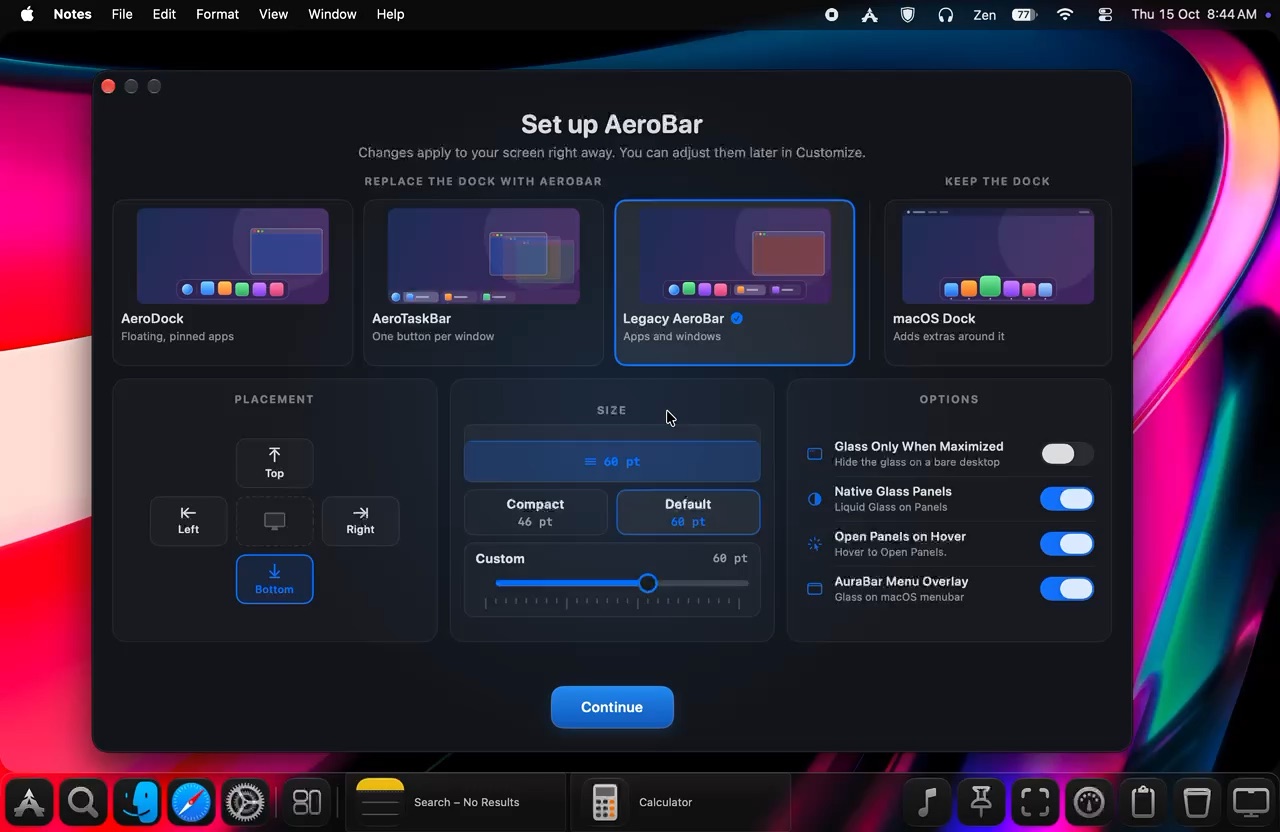
Task: Launch Finder from the taskbar
Action: pyautogui.click(x=137, y=802)
